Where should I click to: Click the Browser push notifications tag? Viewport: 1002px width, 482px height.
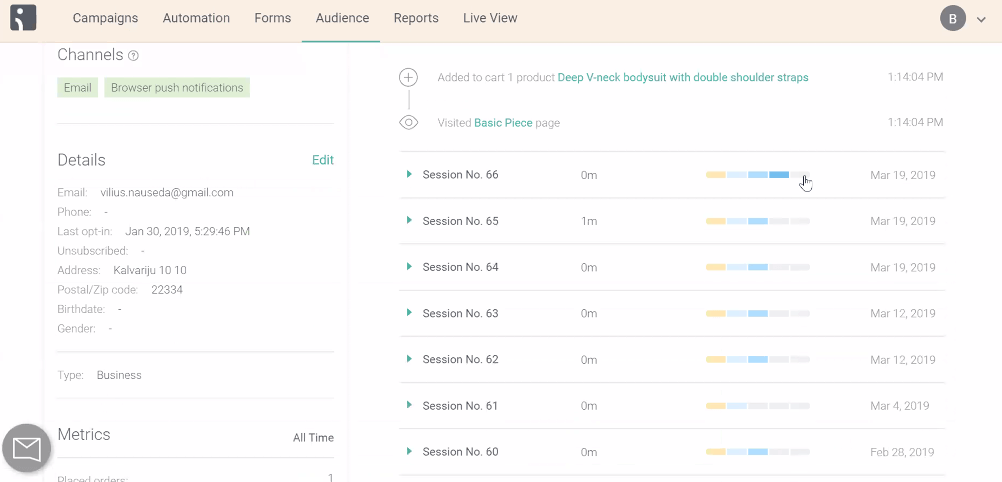click(177, 88)
